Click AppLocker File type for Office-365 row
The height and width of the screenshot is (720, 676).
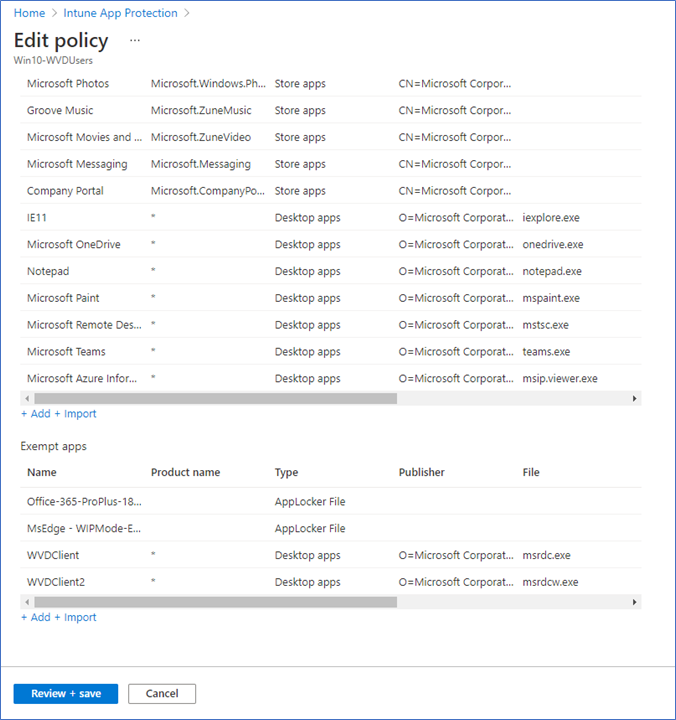point(310,501)
